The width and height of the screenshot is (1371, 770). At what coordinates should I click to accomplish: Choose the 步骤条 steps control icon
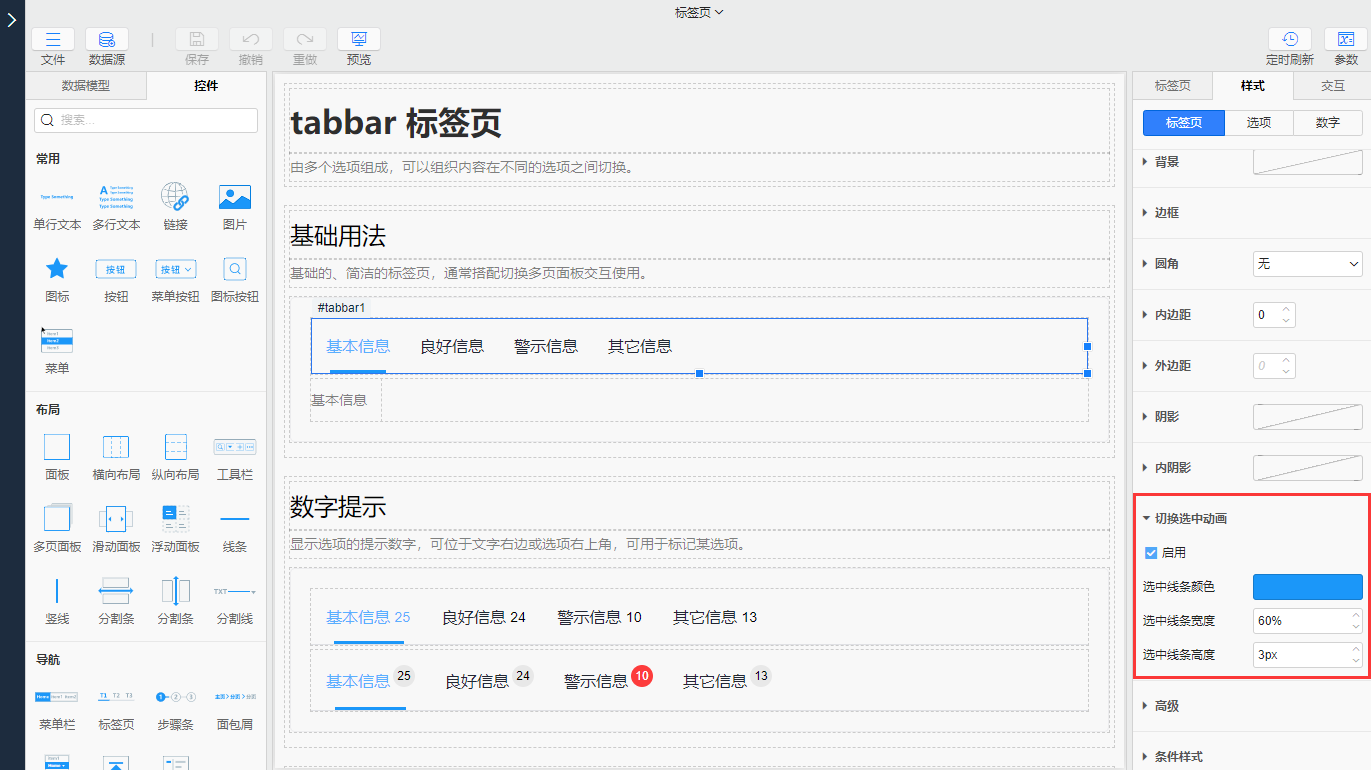(175, 697)
